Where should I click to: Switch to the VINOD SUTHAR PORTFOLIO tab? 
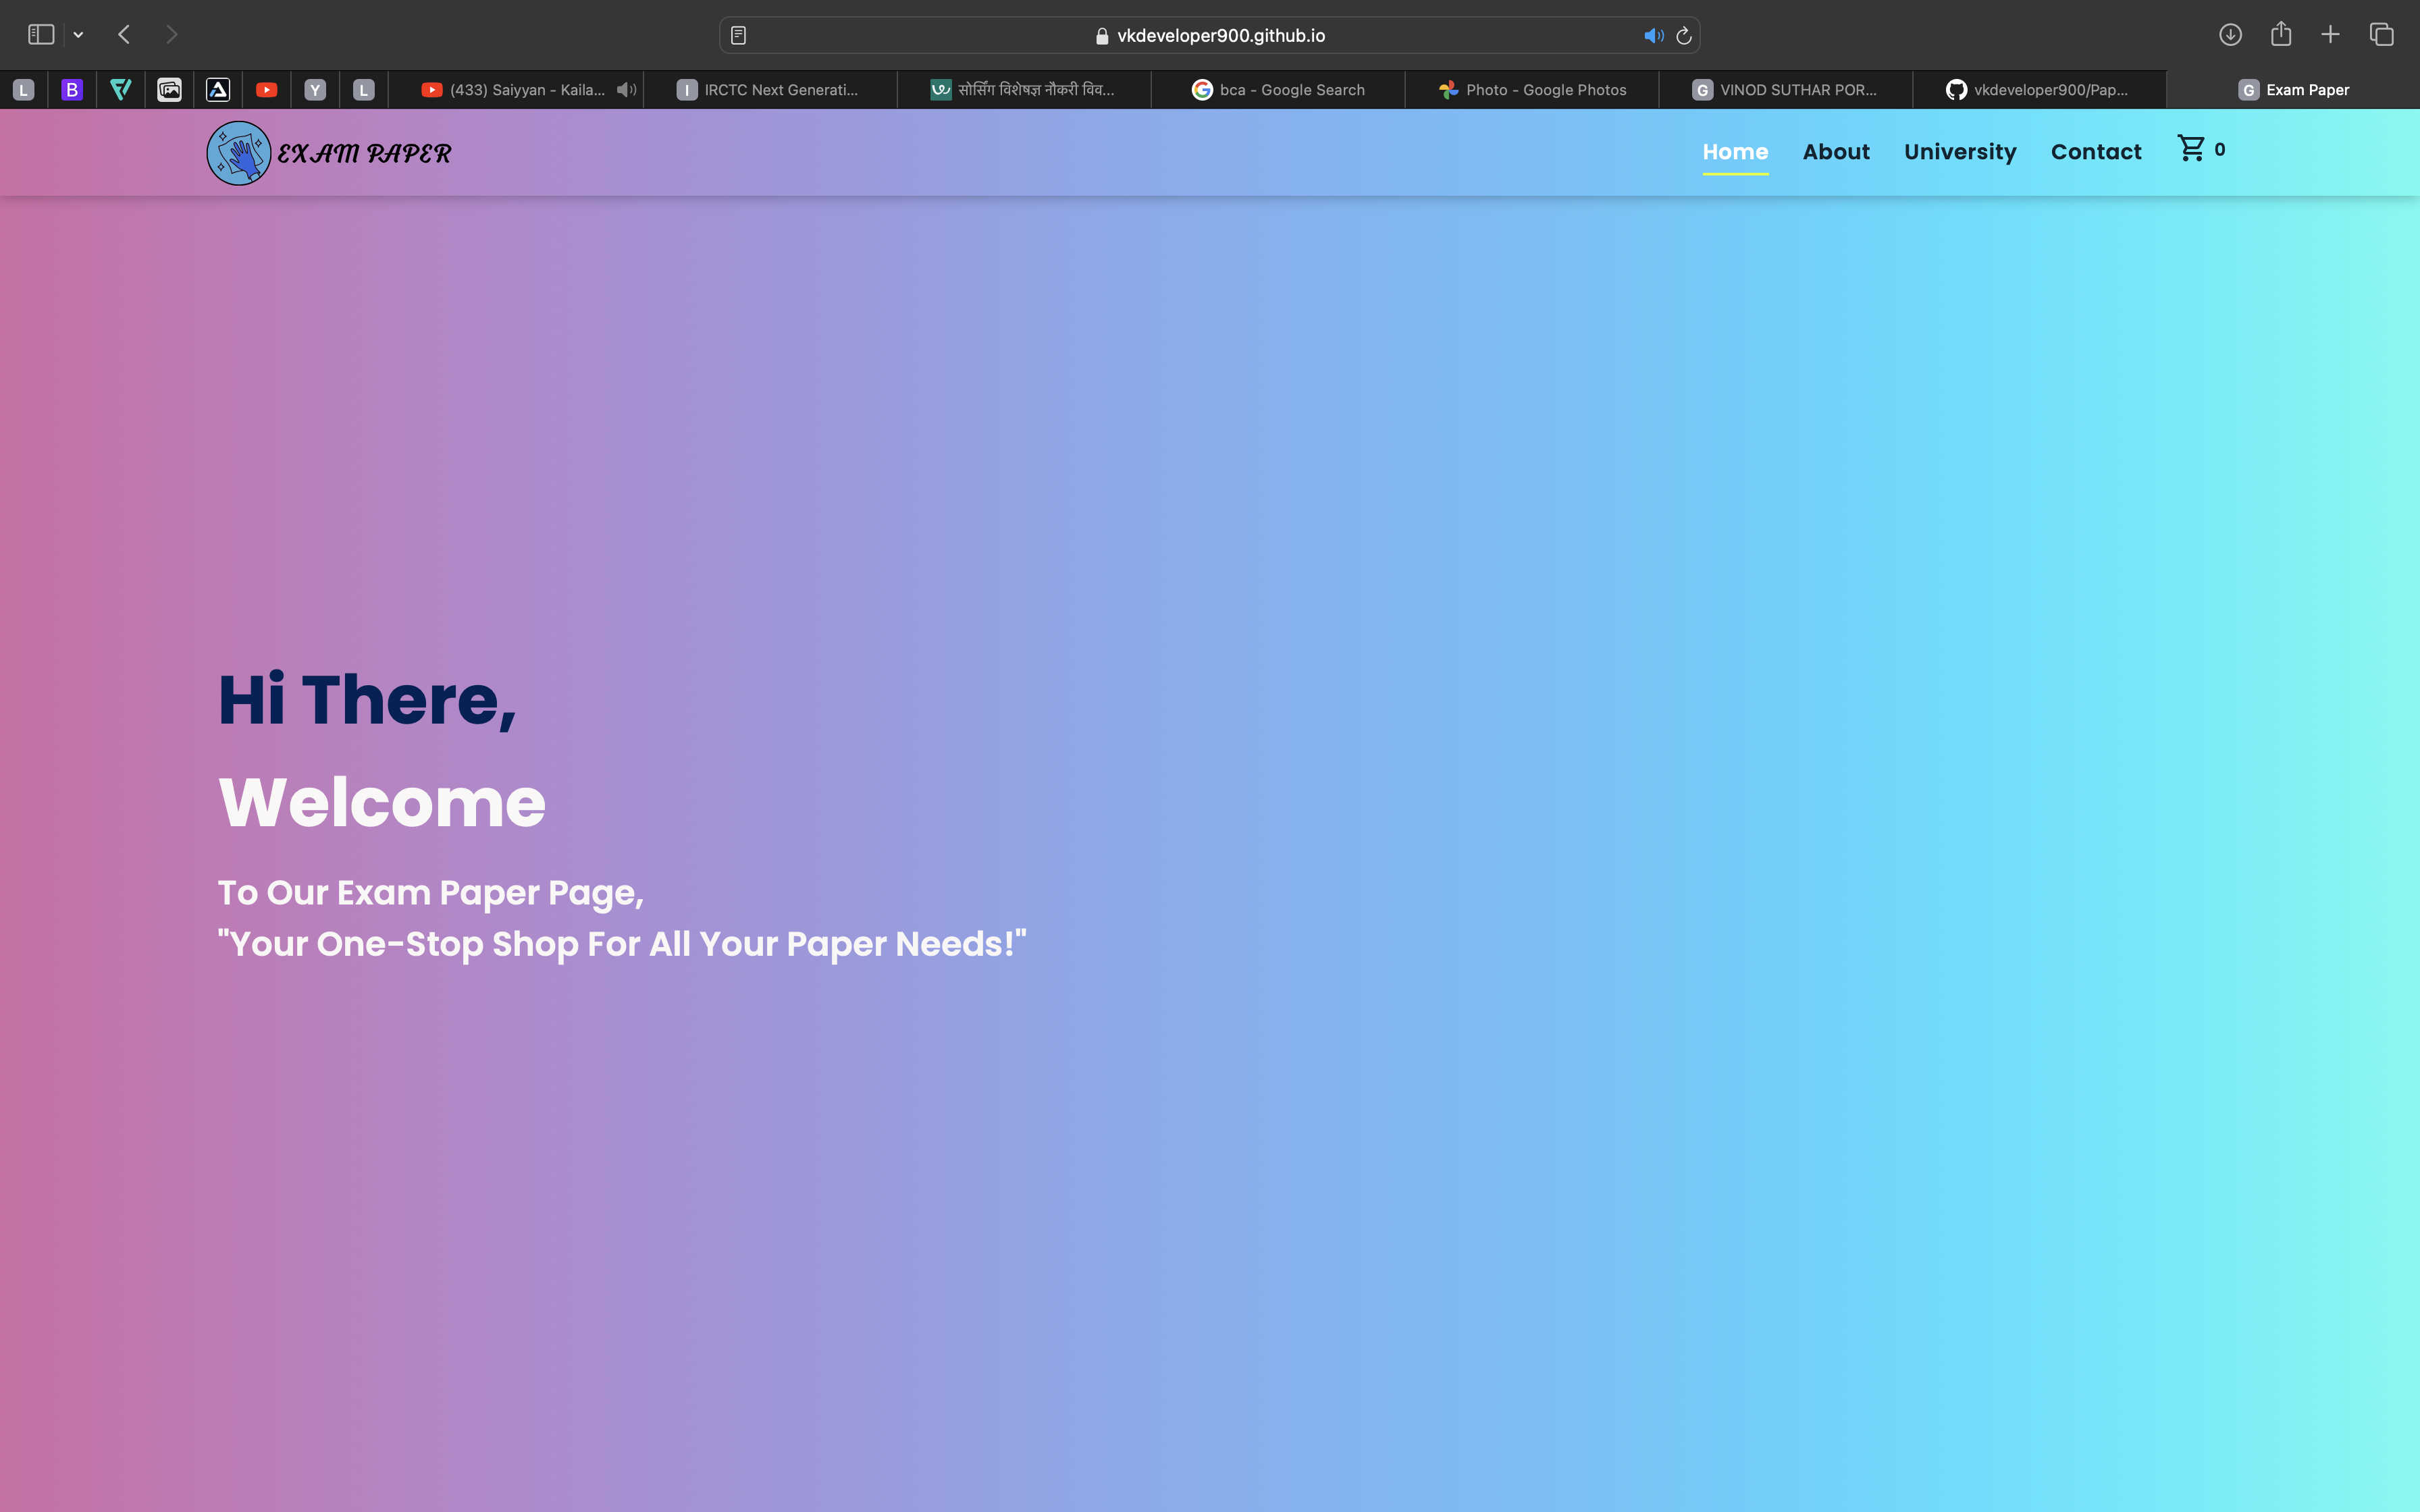pyautogui.click(x=1786, y=90)
